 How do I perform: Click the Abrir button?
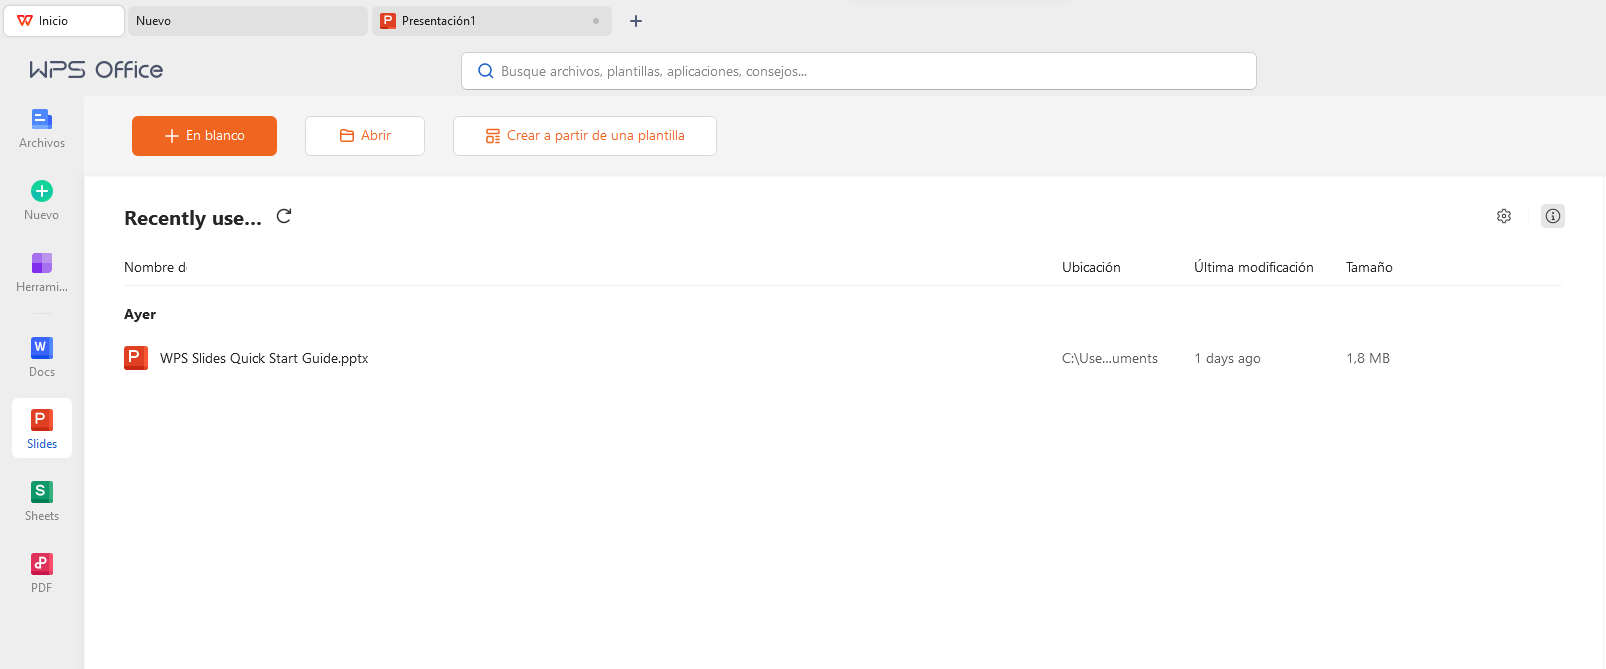click(365, 136)
